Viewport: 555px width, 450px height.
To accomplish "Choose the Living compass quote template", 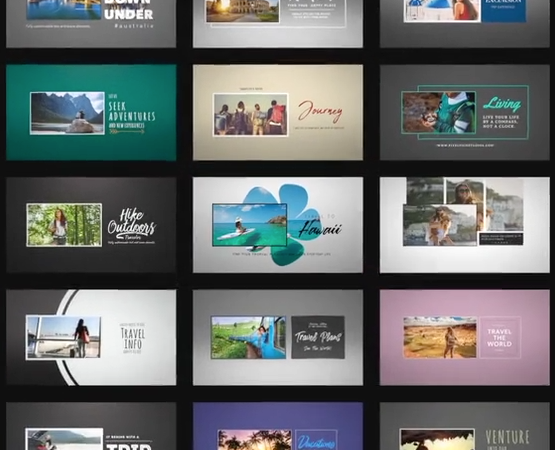I will click(x=465, y=112).
